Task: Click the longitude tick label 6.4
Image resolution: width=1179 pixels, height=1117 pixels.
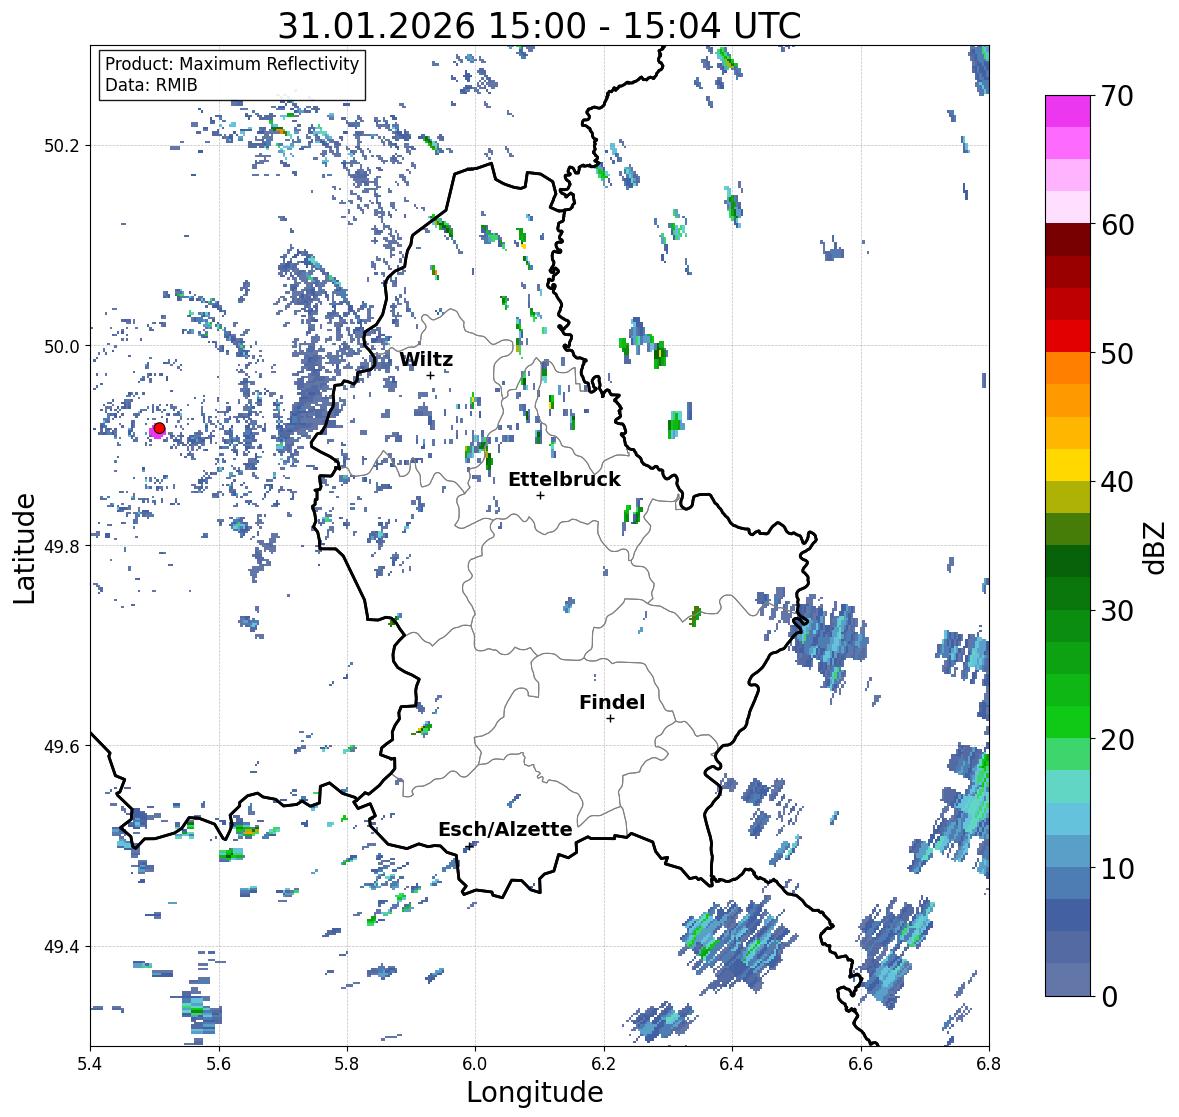Action: click(x=732, y=1064)
